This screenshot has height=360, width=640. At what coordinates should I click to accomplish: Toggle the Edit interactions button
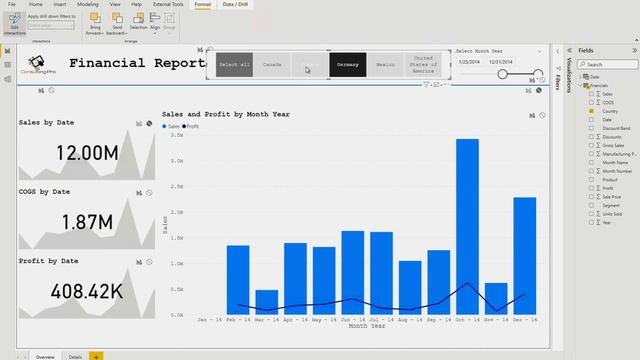pyautogui.click(x=15, y=23)
